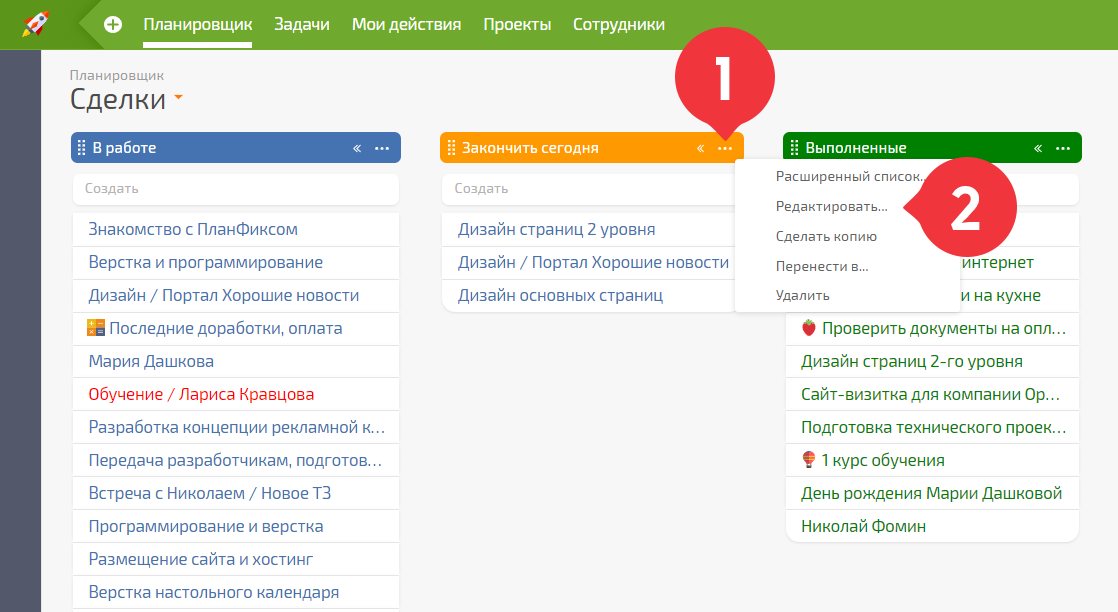Click three-dot menu of Закончить сегодня column

(725, 148)
